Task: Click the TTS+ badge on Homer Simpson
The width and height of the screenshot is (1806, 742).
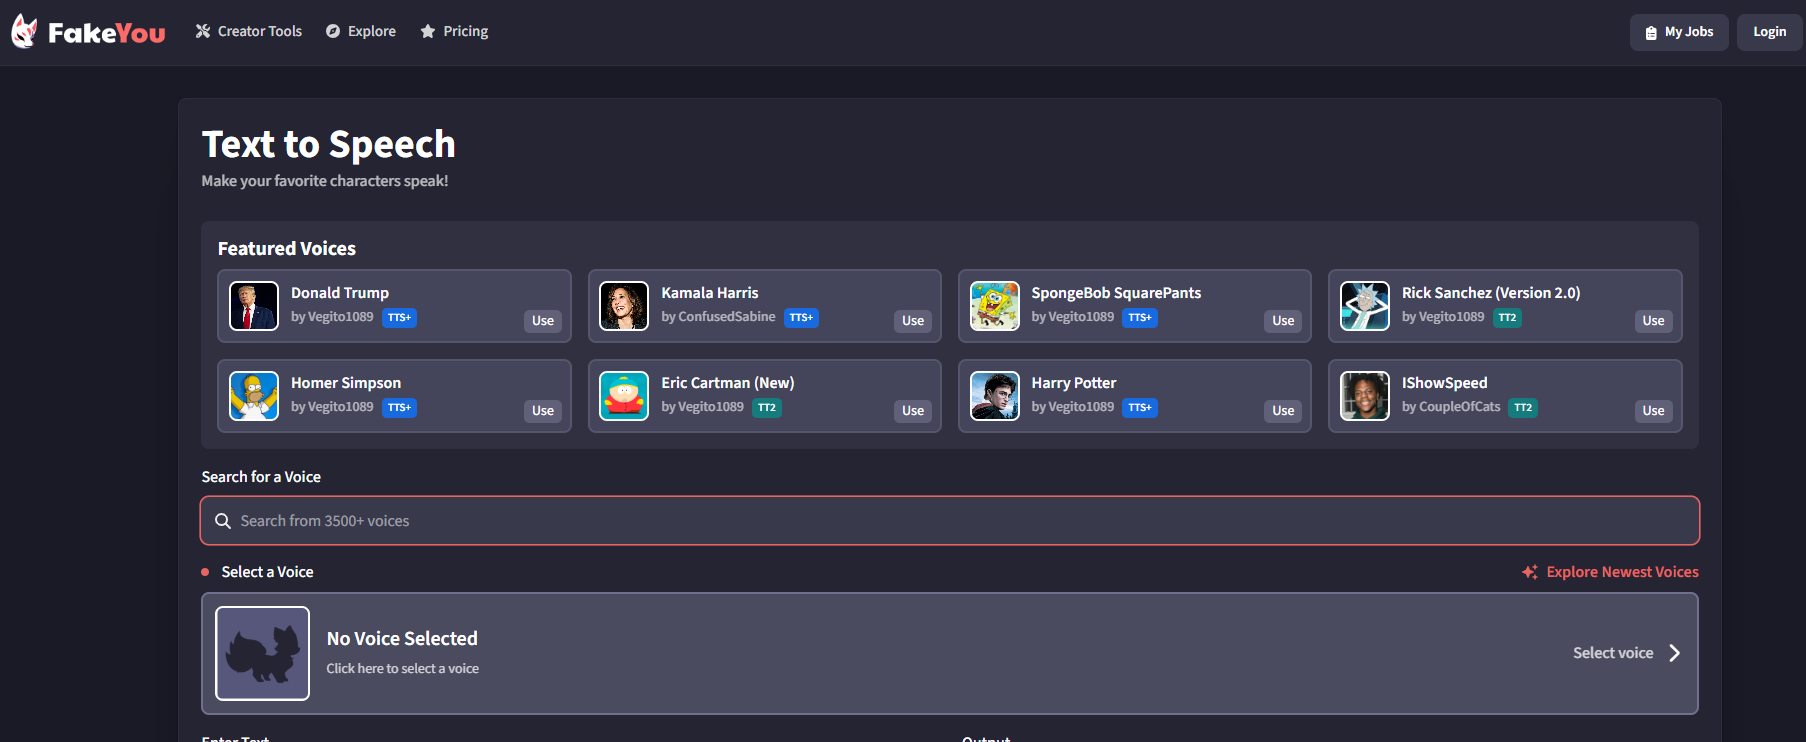Action: tap(400, 408)
